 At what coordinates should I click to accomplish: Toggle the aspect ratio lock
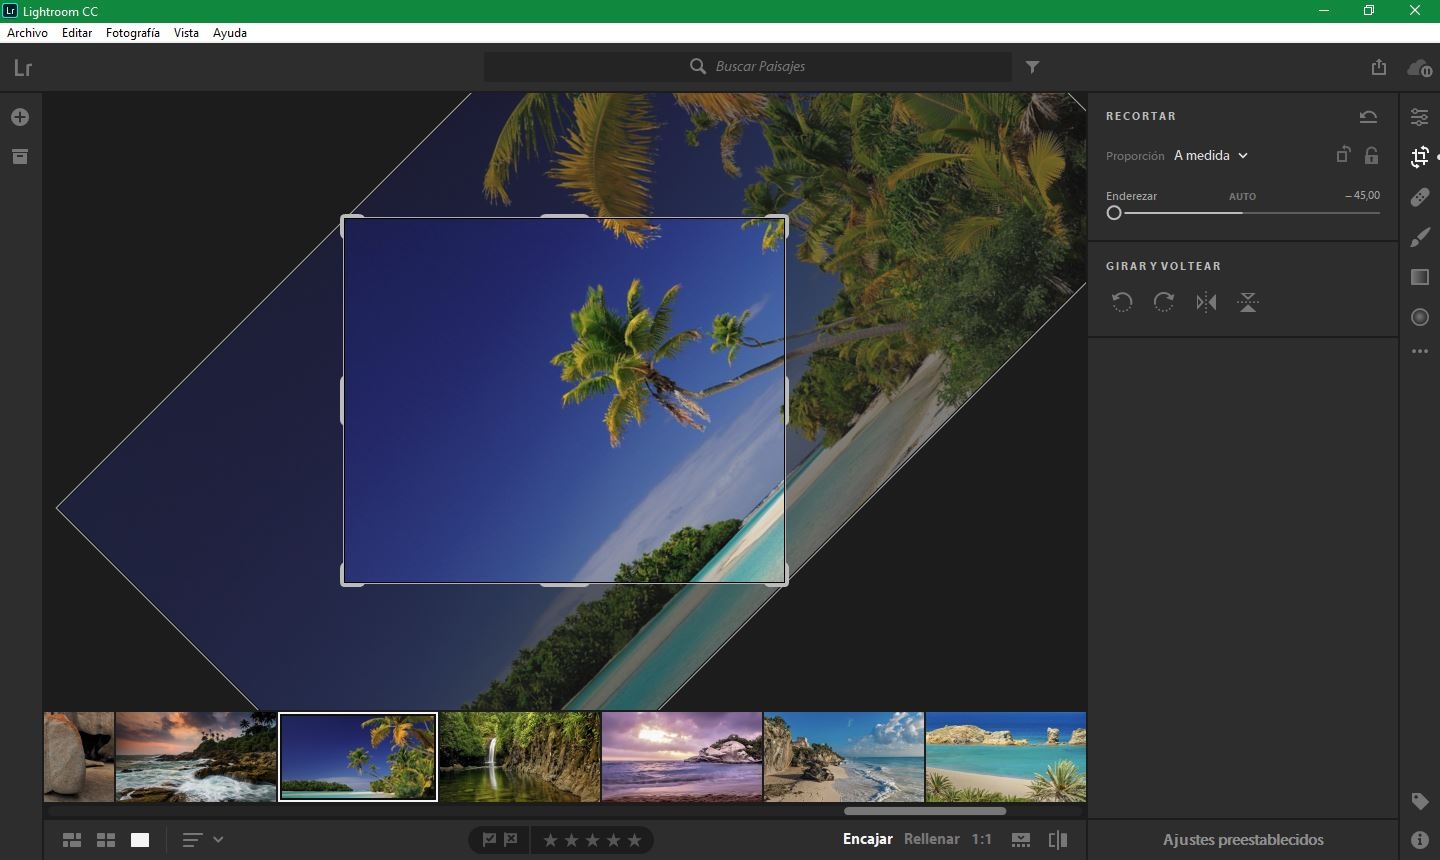[1372, 155]
